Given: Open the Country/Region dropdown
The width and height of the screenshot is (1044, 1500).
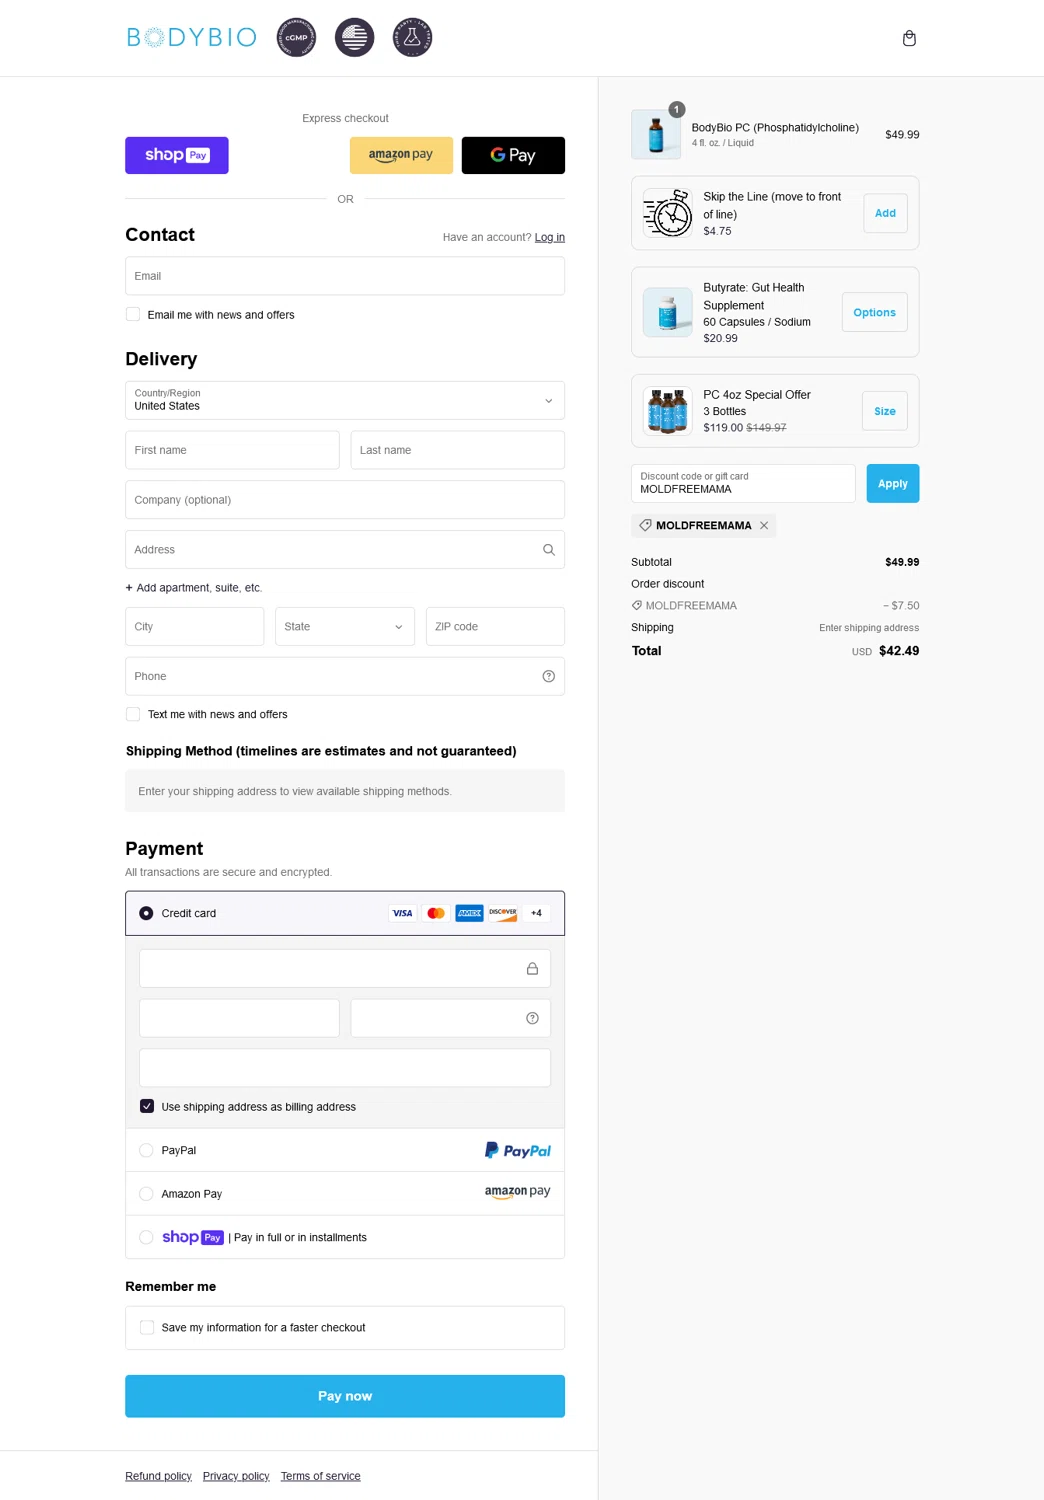Looking at the screenshot, I should pyautogui.click(x=344, y=401).
